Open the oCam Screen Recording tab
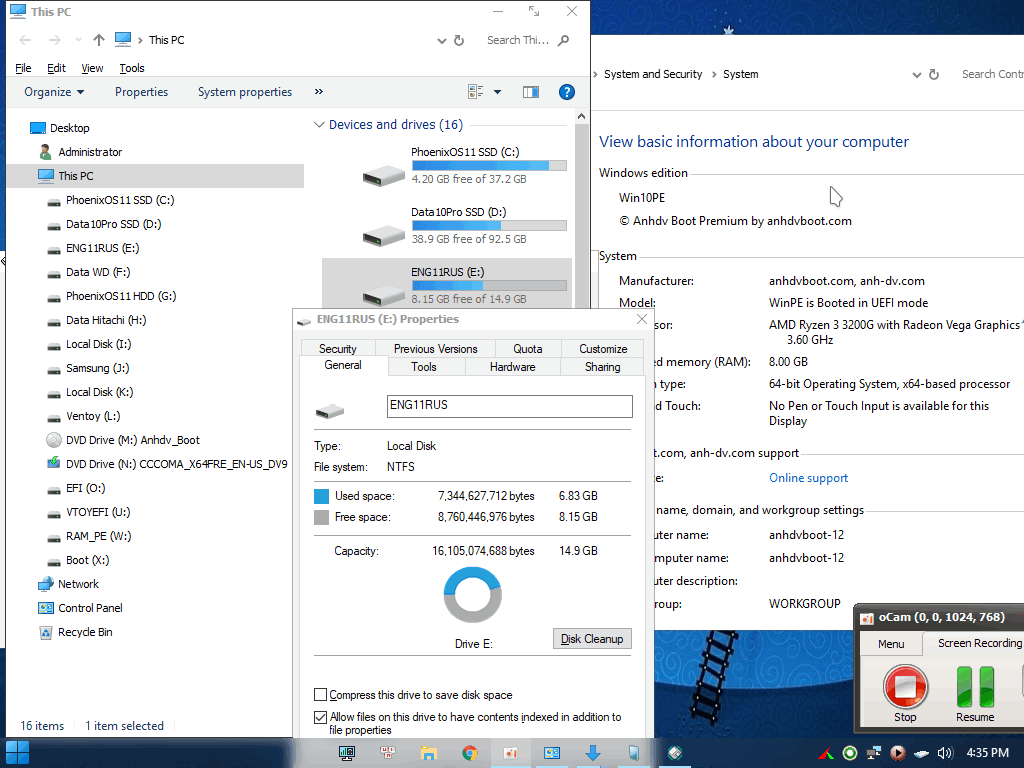The image size is (1024, 768). tap(973, 643)
